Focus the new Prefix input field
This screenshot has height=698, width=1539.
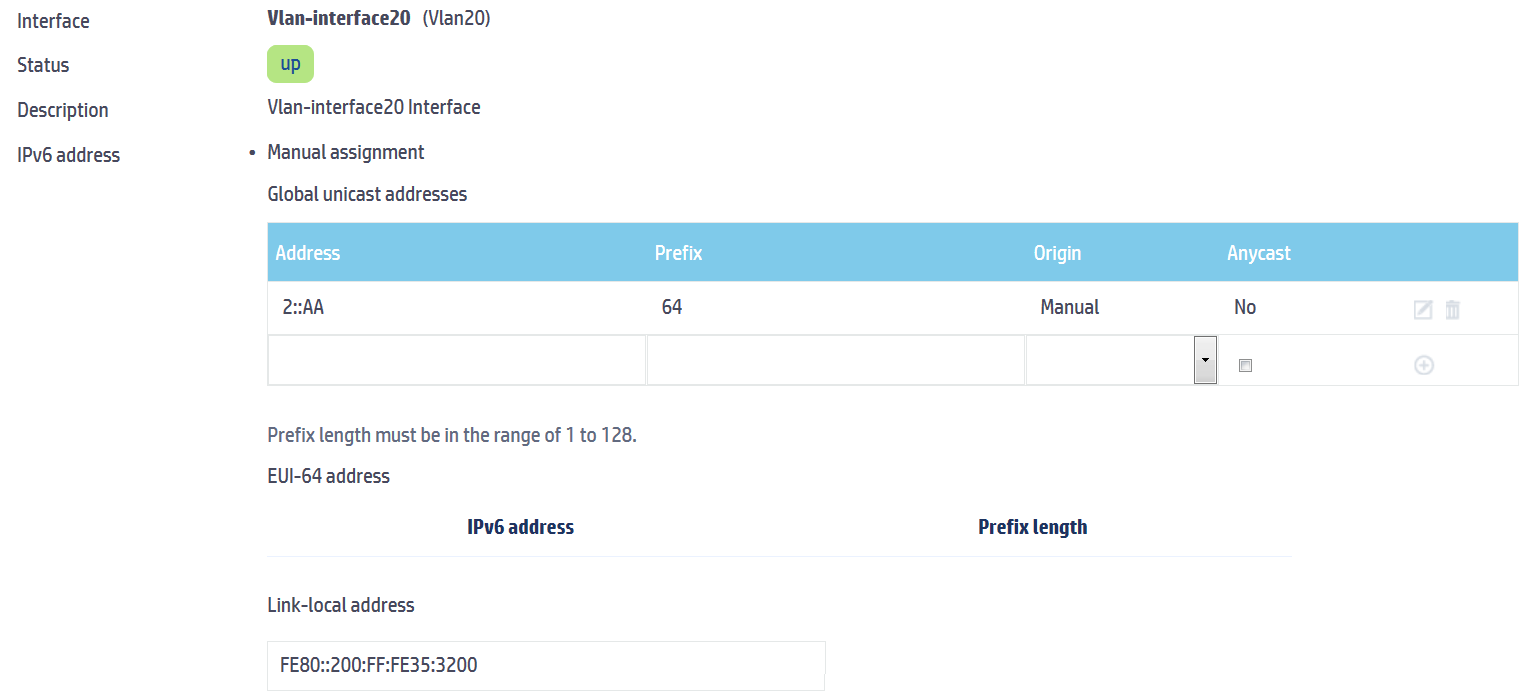[836, 360]
